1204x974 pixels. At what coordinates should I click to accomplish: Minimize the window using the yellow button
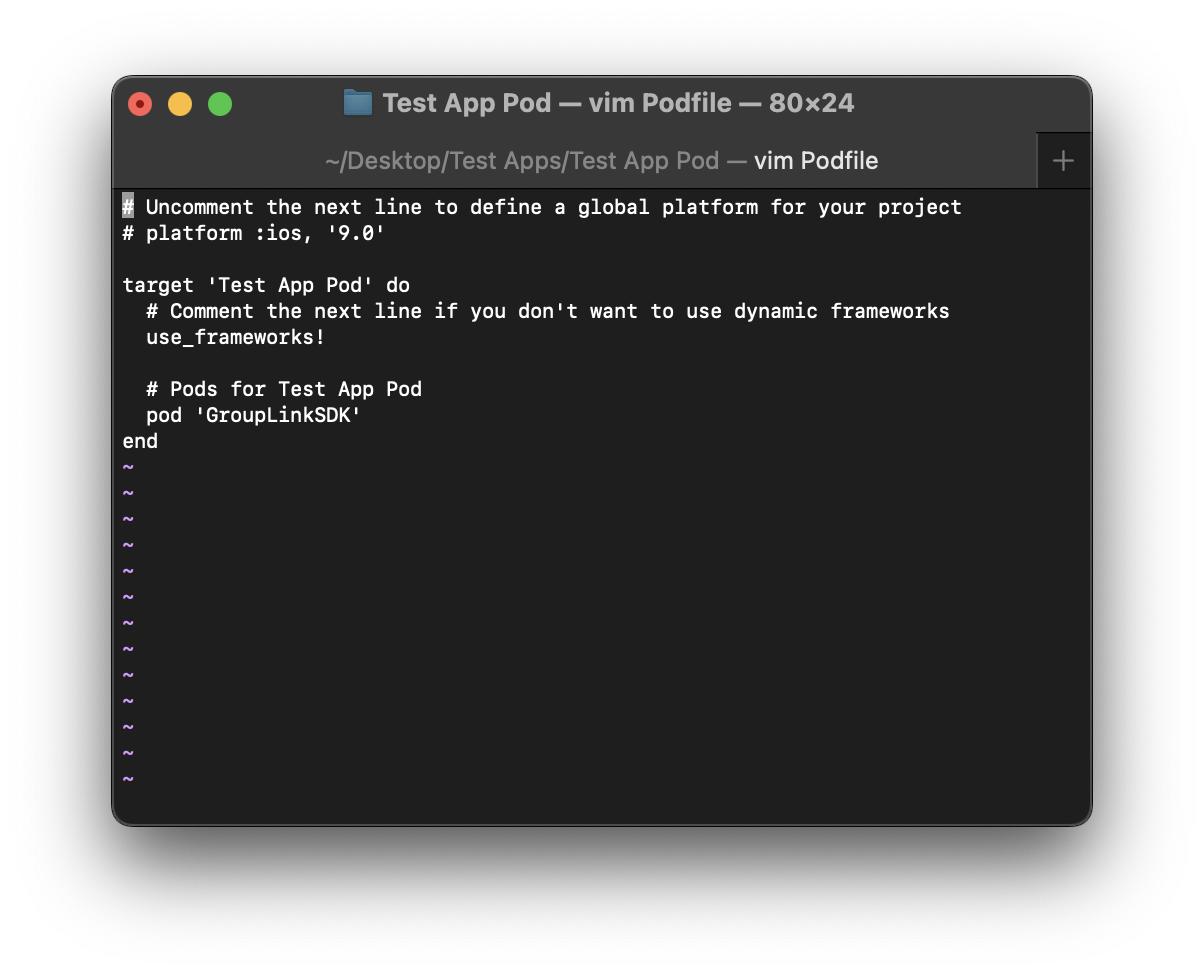pos(180,104)
